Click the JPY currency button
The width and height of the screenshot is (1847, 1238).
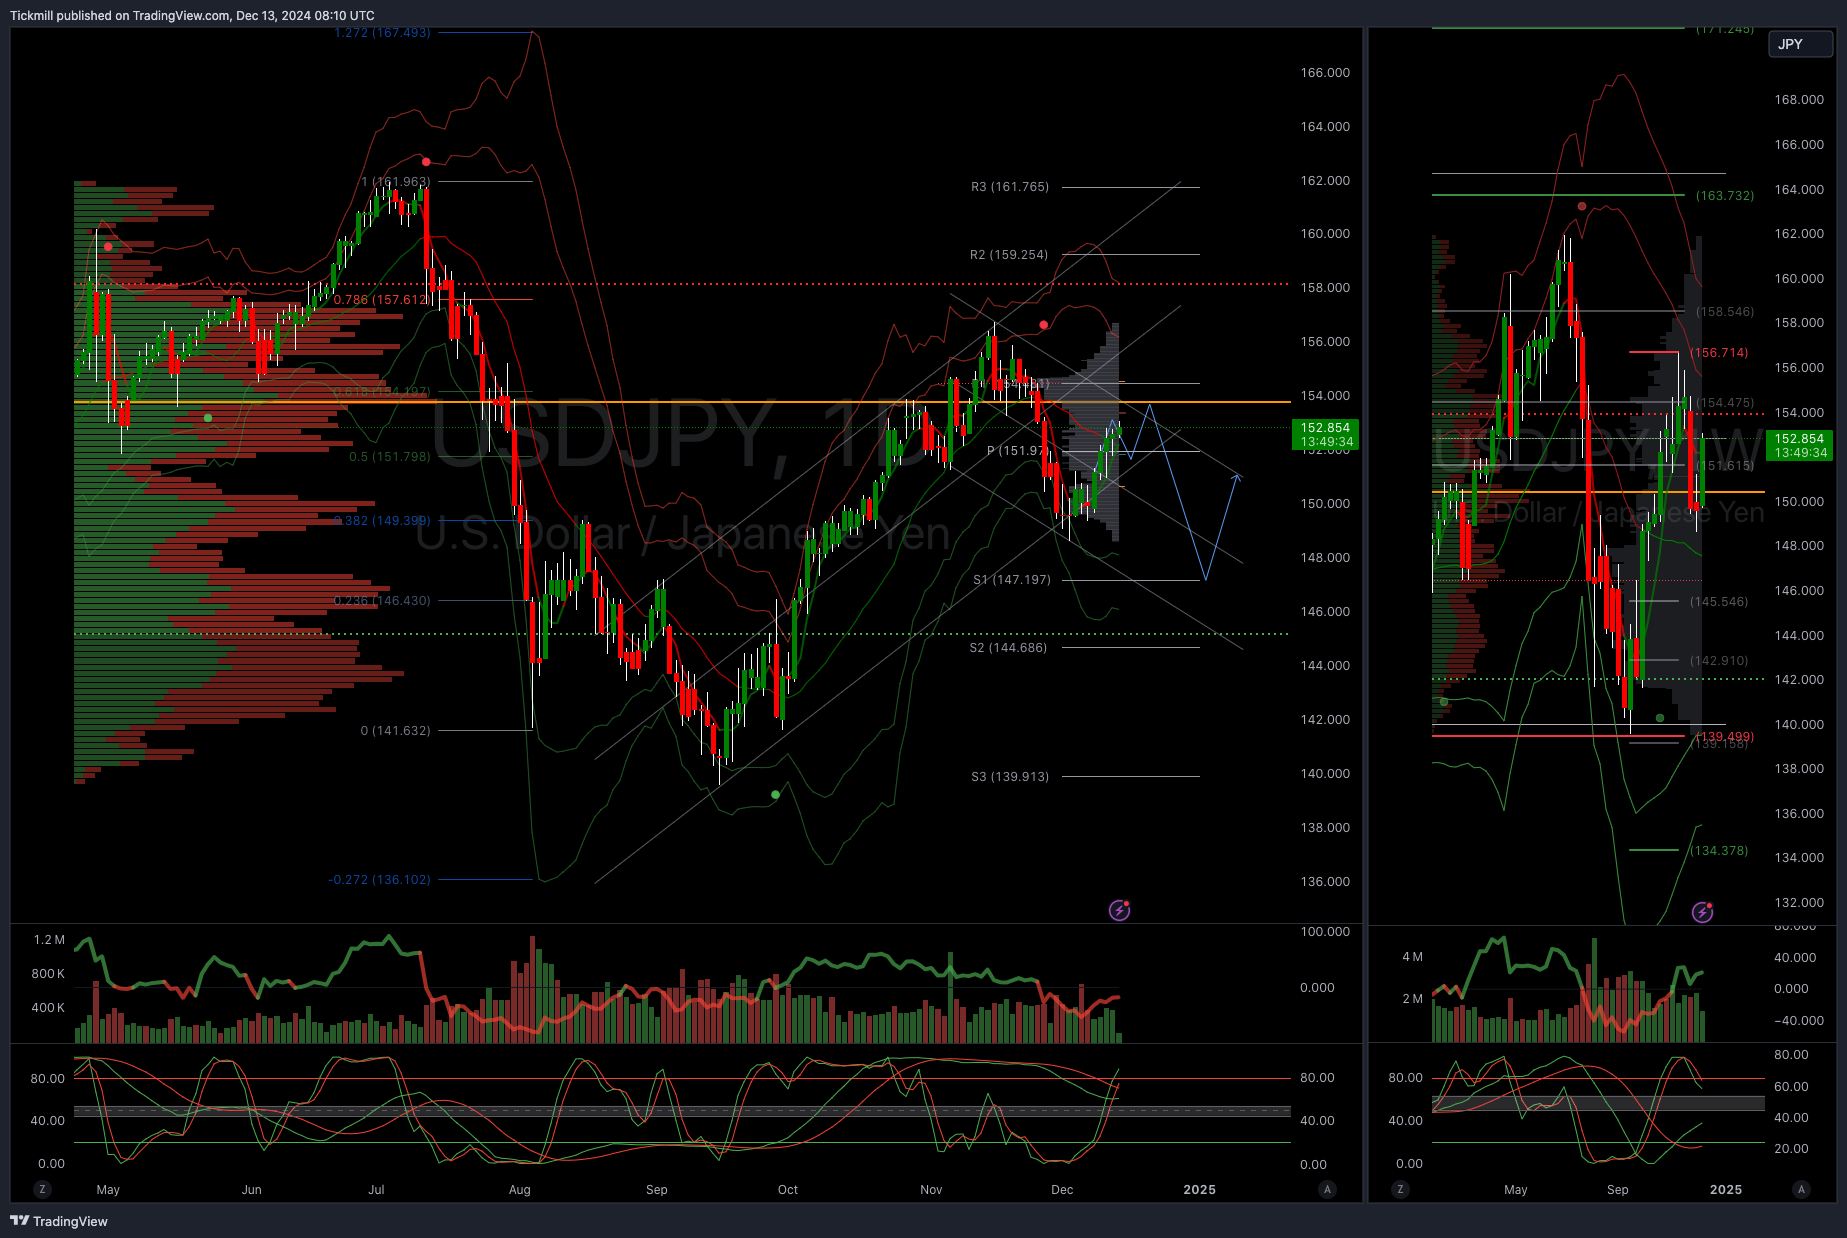point(1801,44)
